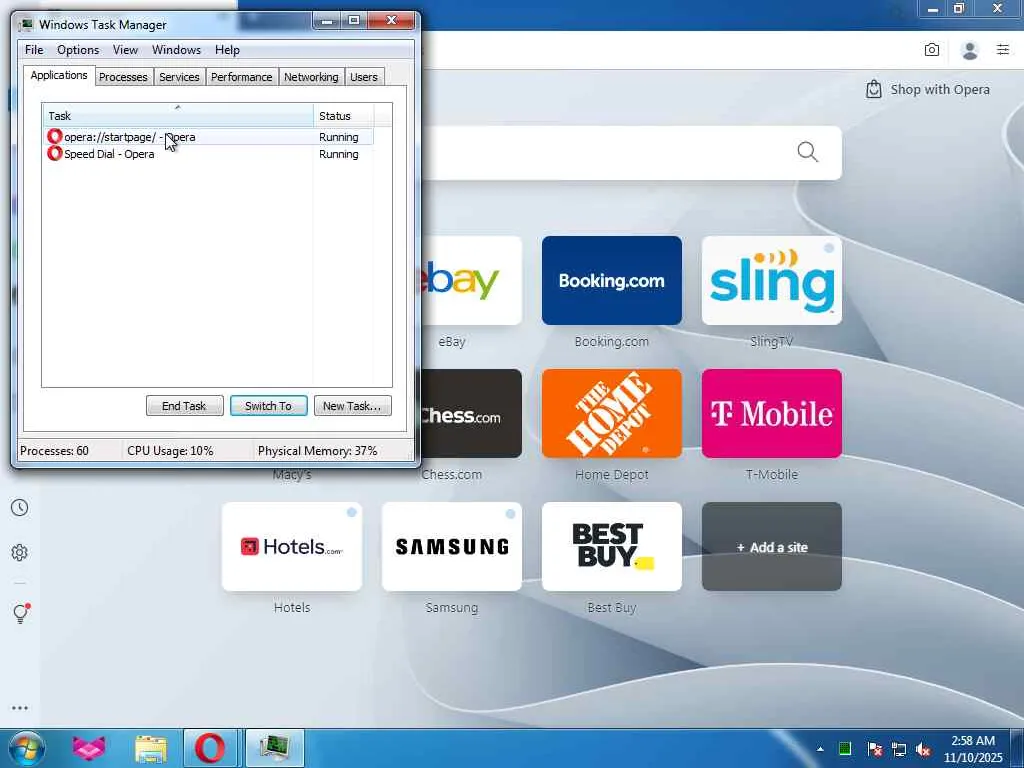Open the Opera snapshot camera icon
This screenshot has width=1024, height=768.
click(x=932, y=50)
